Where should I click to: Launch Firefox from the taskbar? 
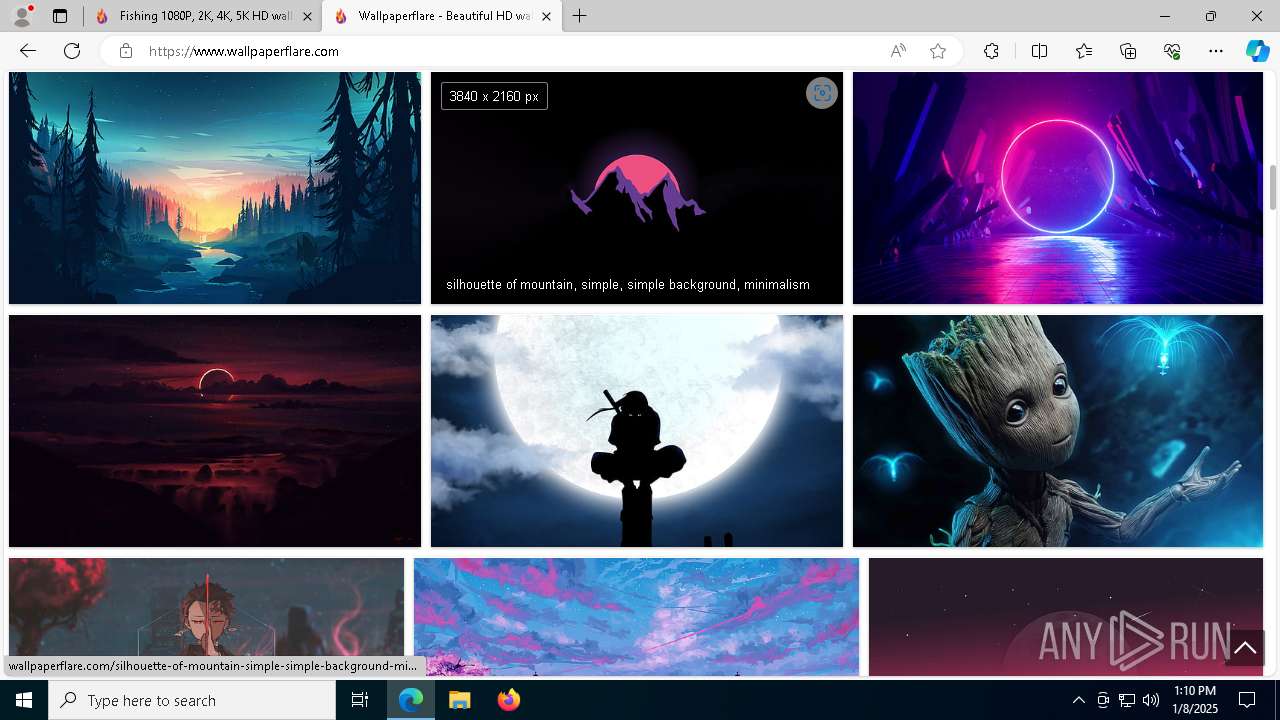508,700
